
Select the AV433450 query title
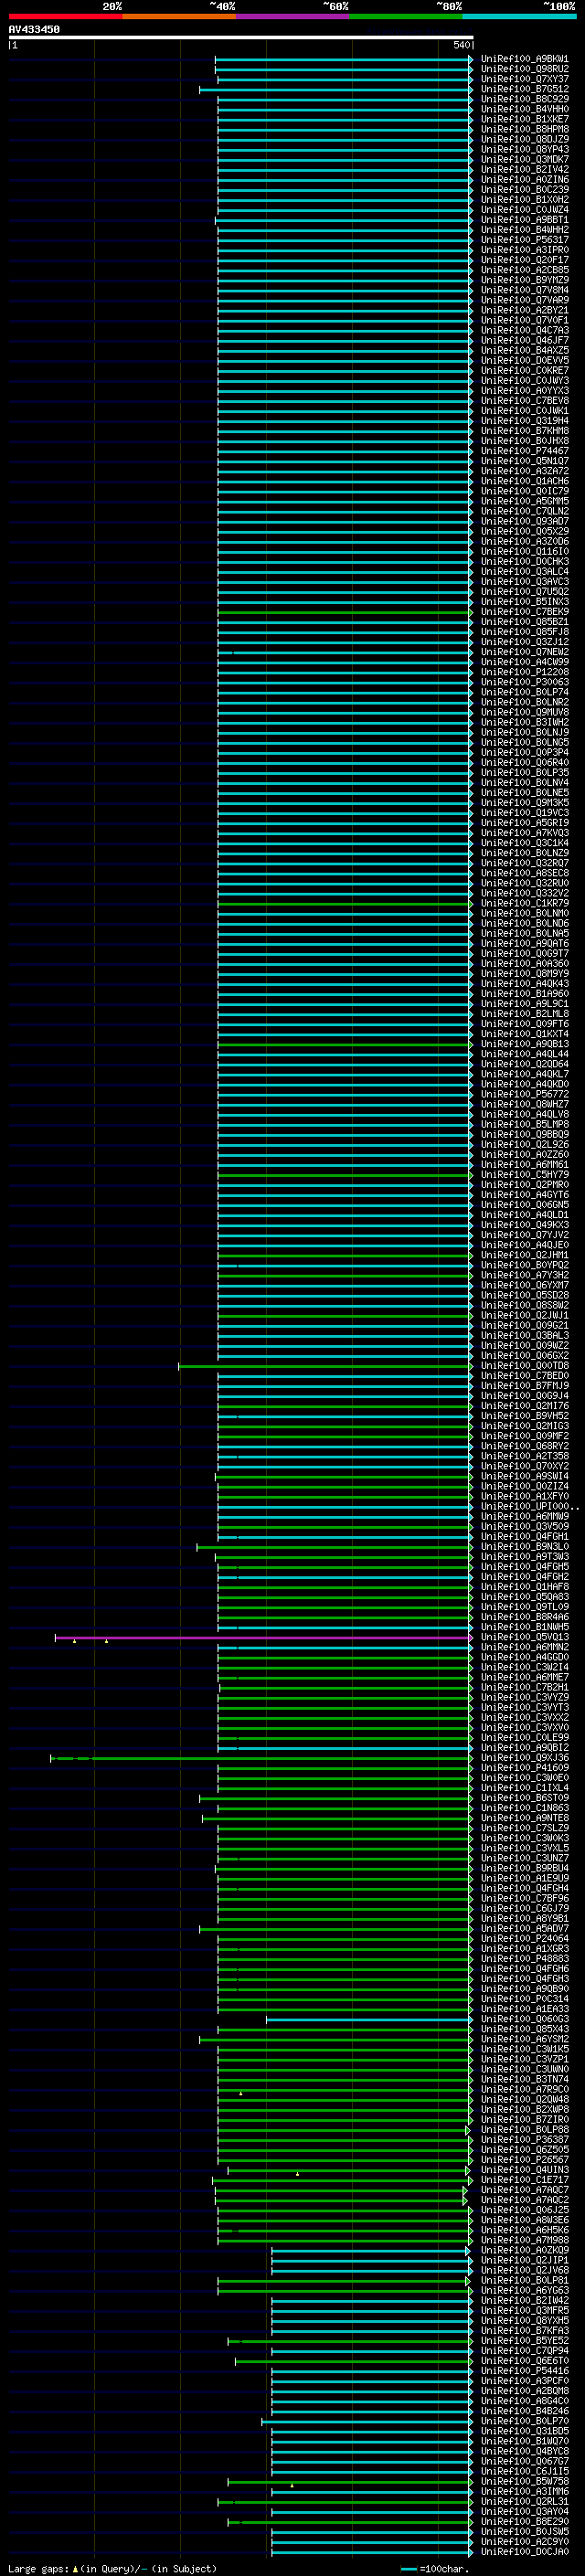34,29
